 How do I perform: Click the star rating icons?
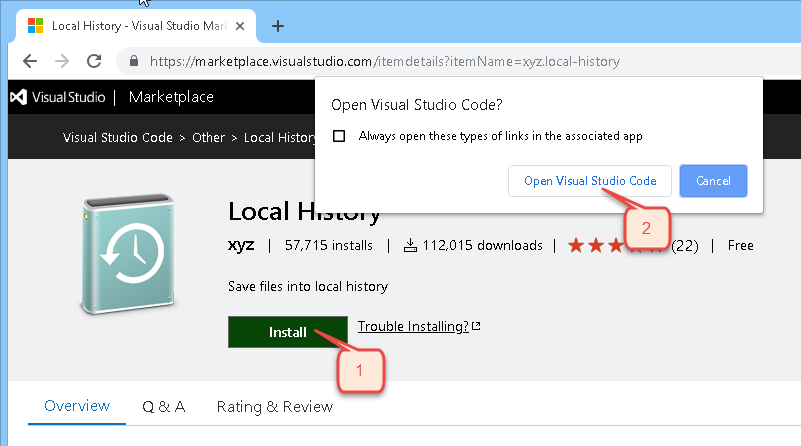[x=614, y=245]
